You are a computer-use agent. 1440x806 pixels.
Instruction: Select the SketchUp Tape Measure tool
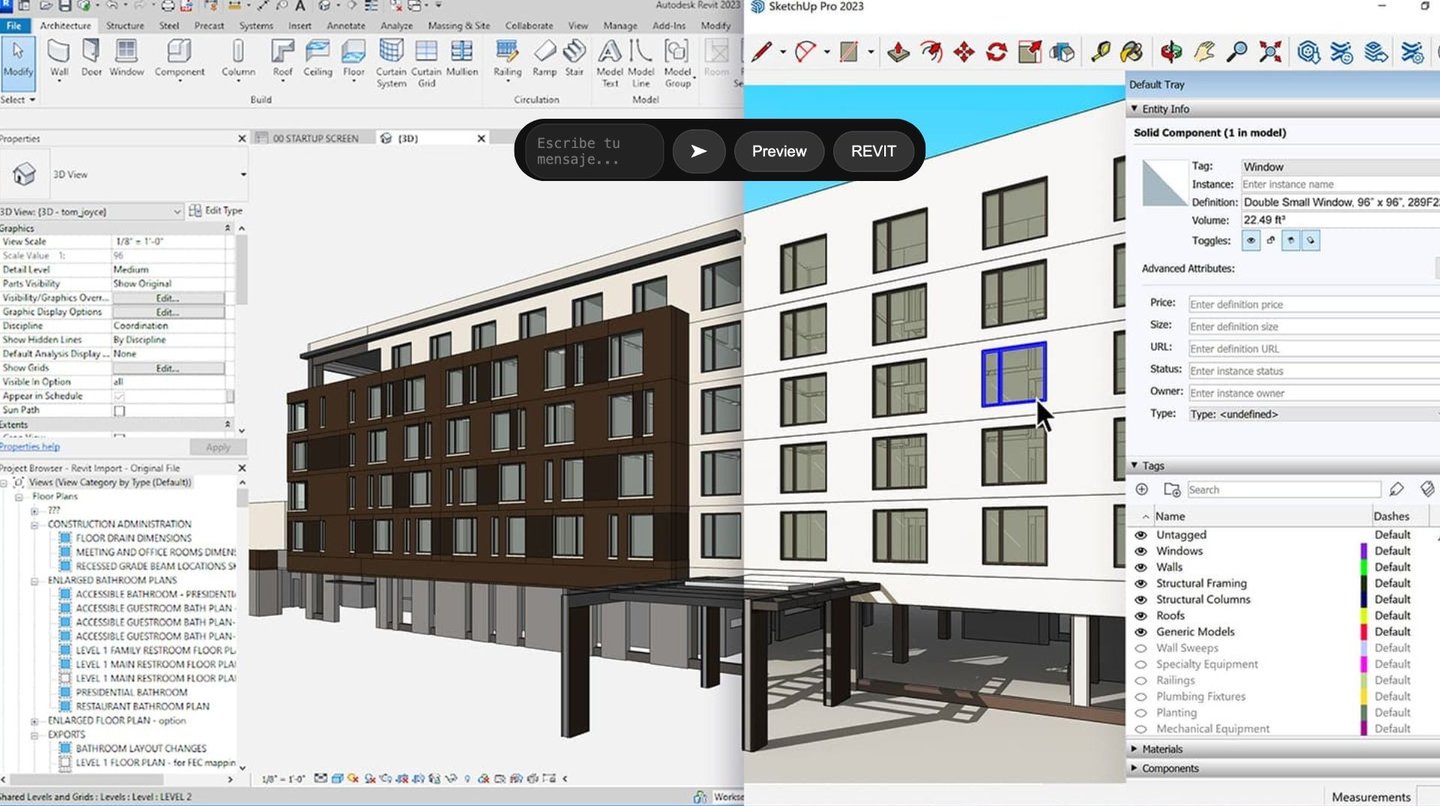pos(1101,51)
